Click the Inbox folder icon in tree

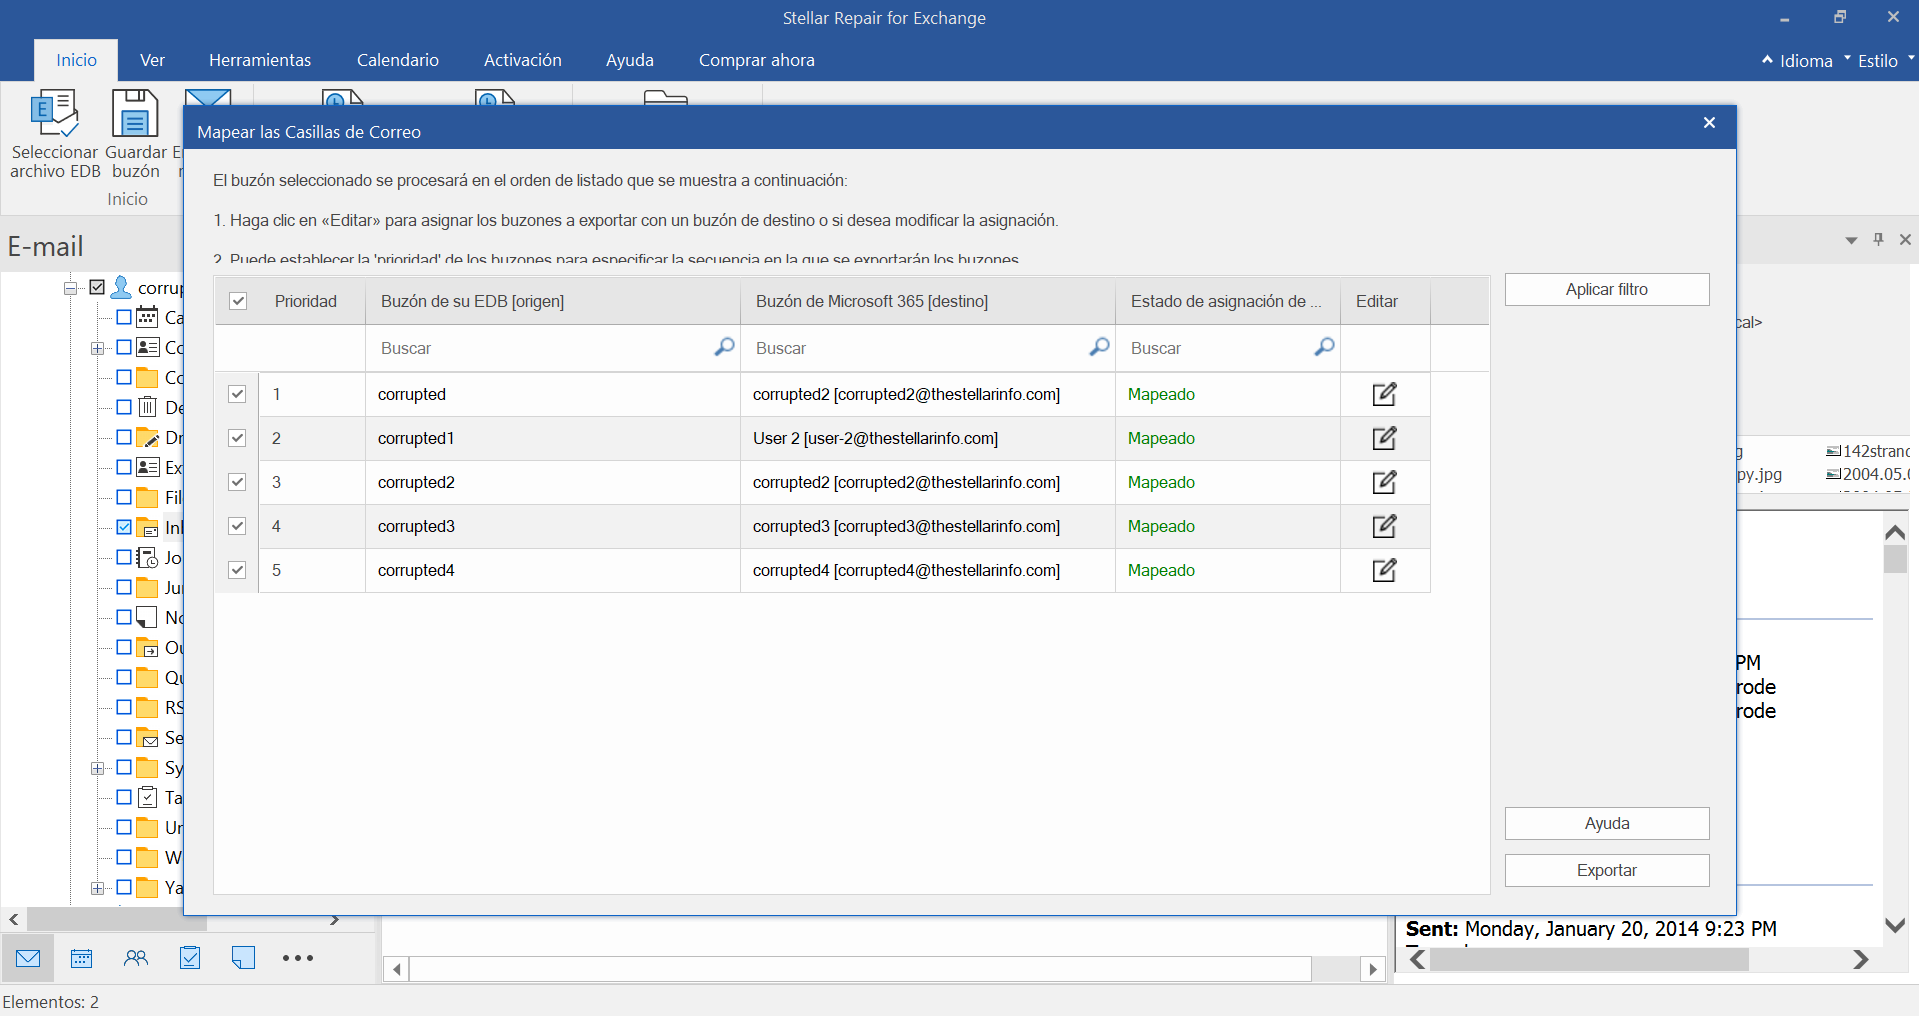pos(147,527)
